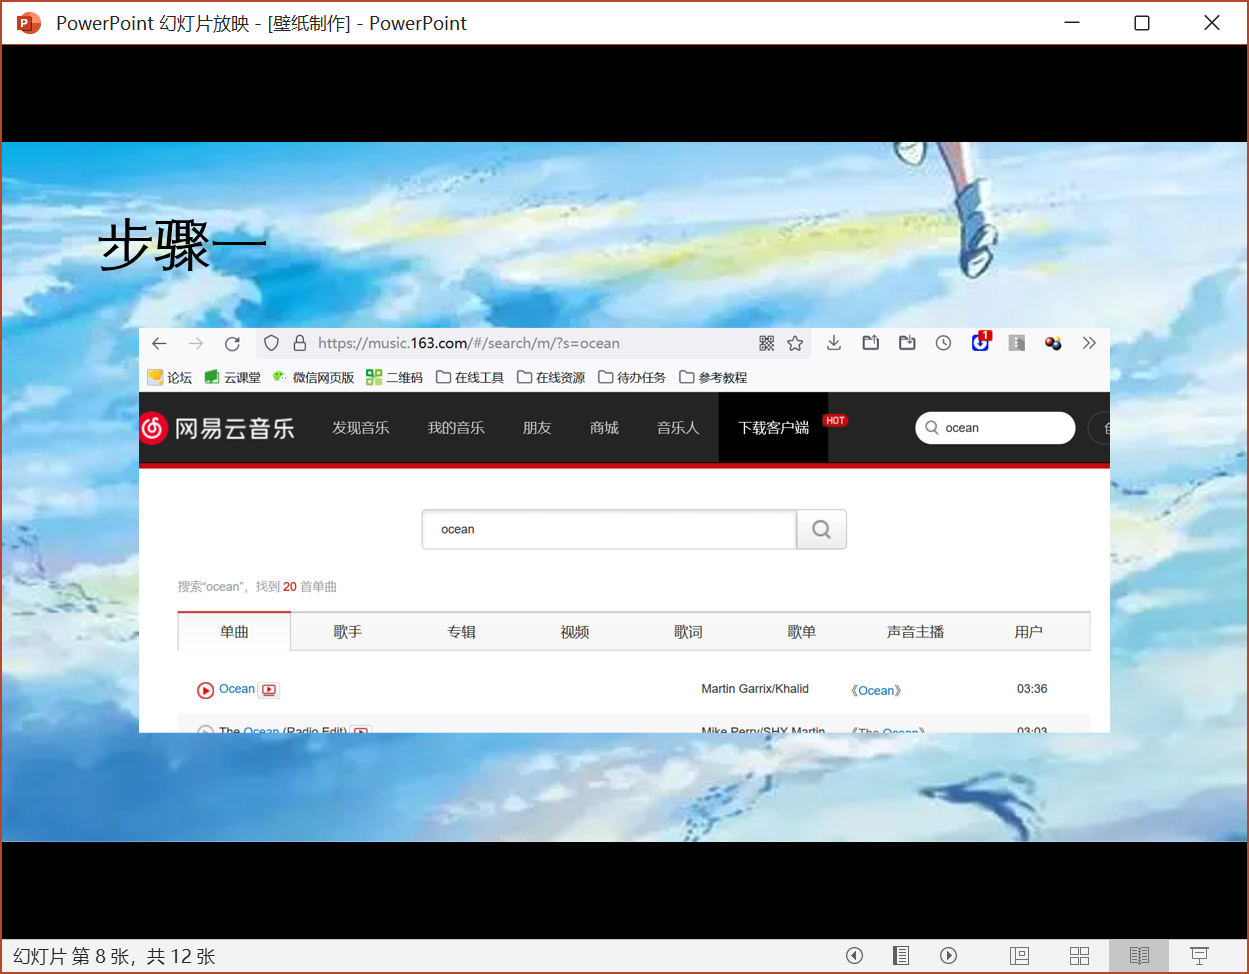Click 下载客户端 in the navigation bar
1249x974 pixels.
(x=773, y=428)
